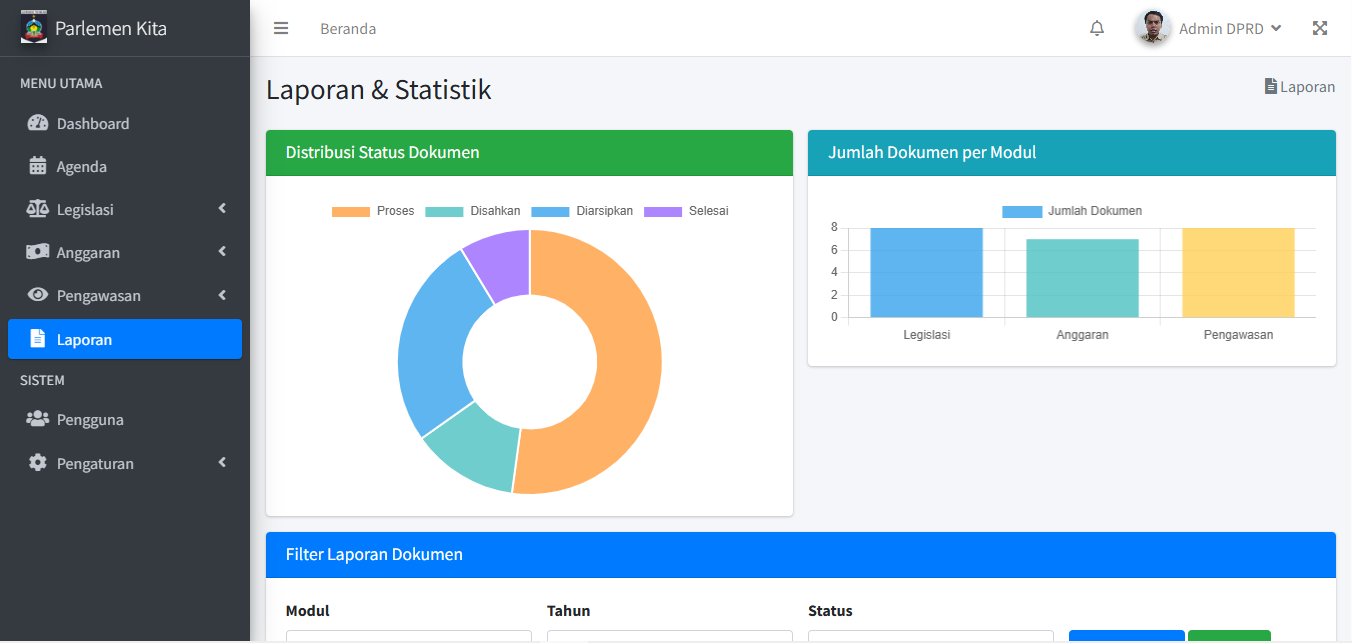
Task: Click the hamburger sidebar toggle icon
Action: pos(281,28)
